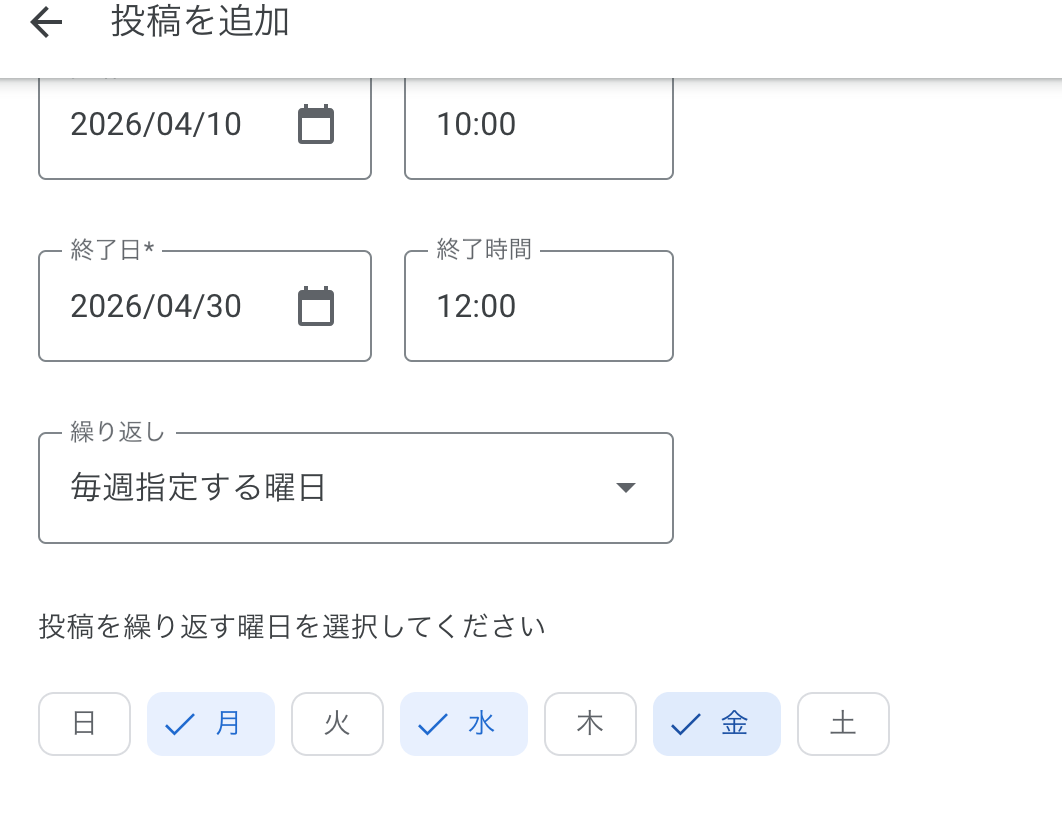
Task: Select Saturday 土 day chip
Action: click(x=843, y=724)
